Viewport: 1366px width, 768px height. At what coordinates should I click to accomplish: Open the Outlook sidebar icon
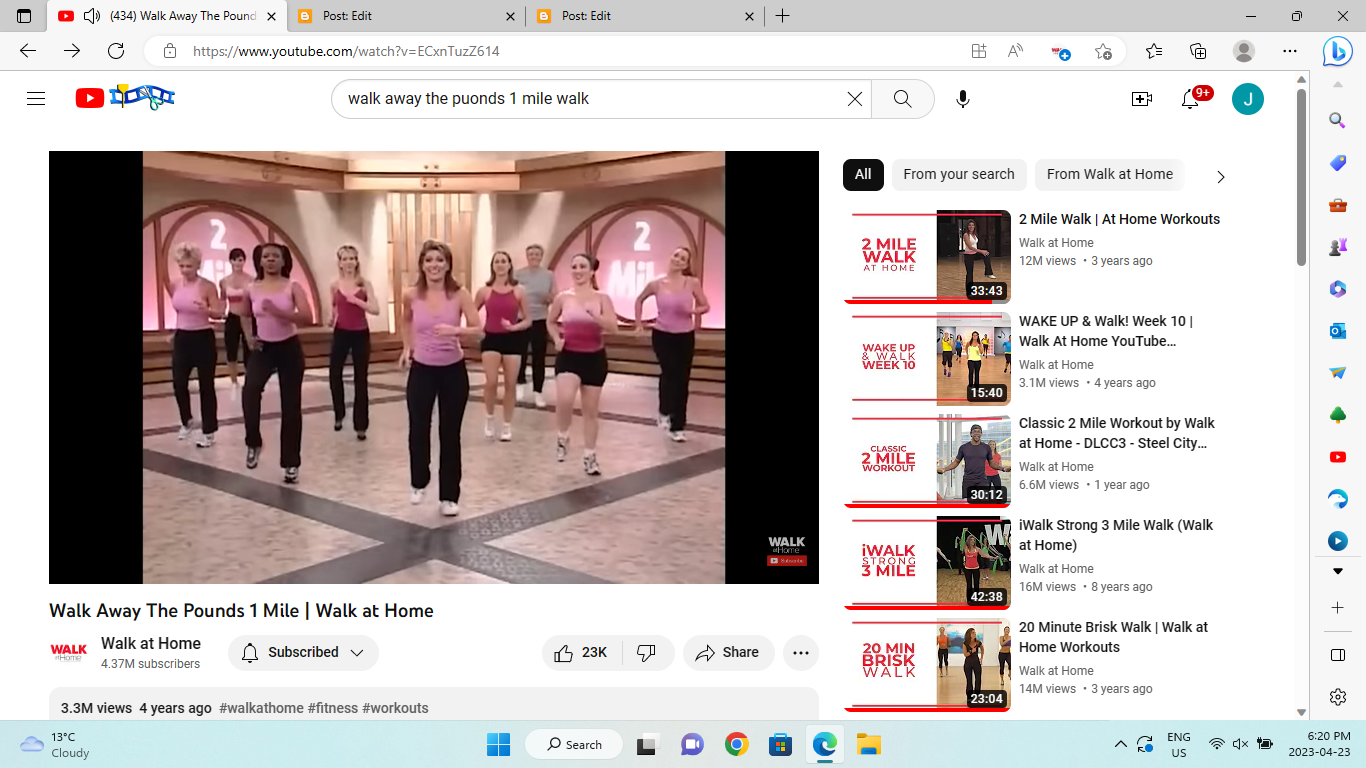click(1337, 330)
